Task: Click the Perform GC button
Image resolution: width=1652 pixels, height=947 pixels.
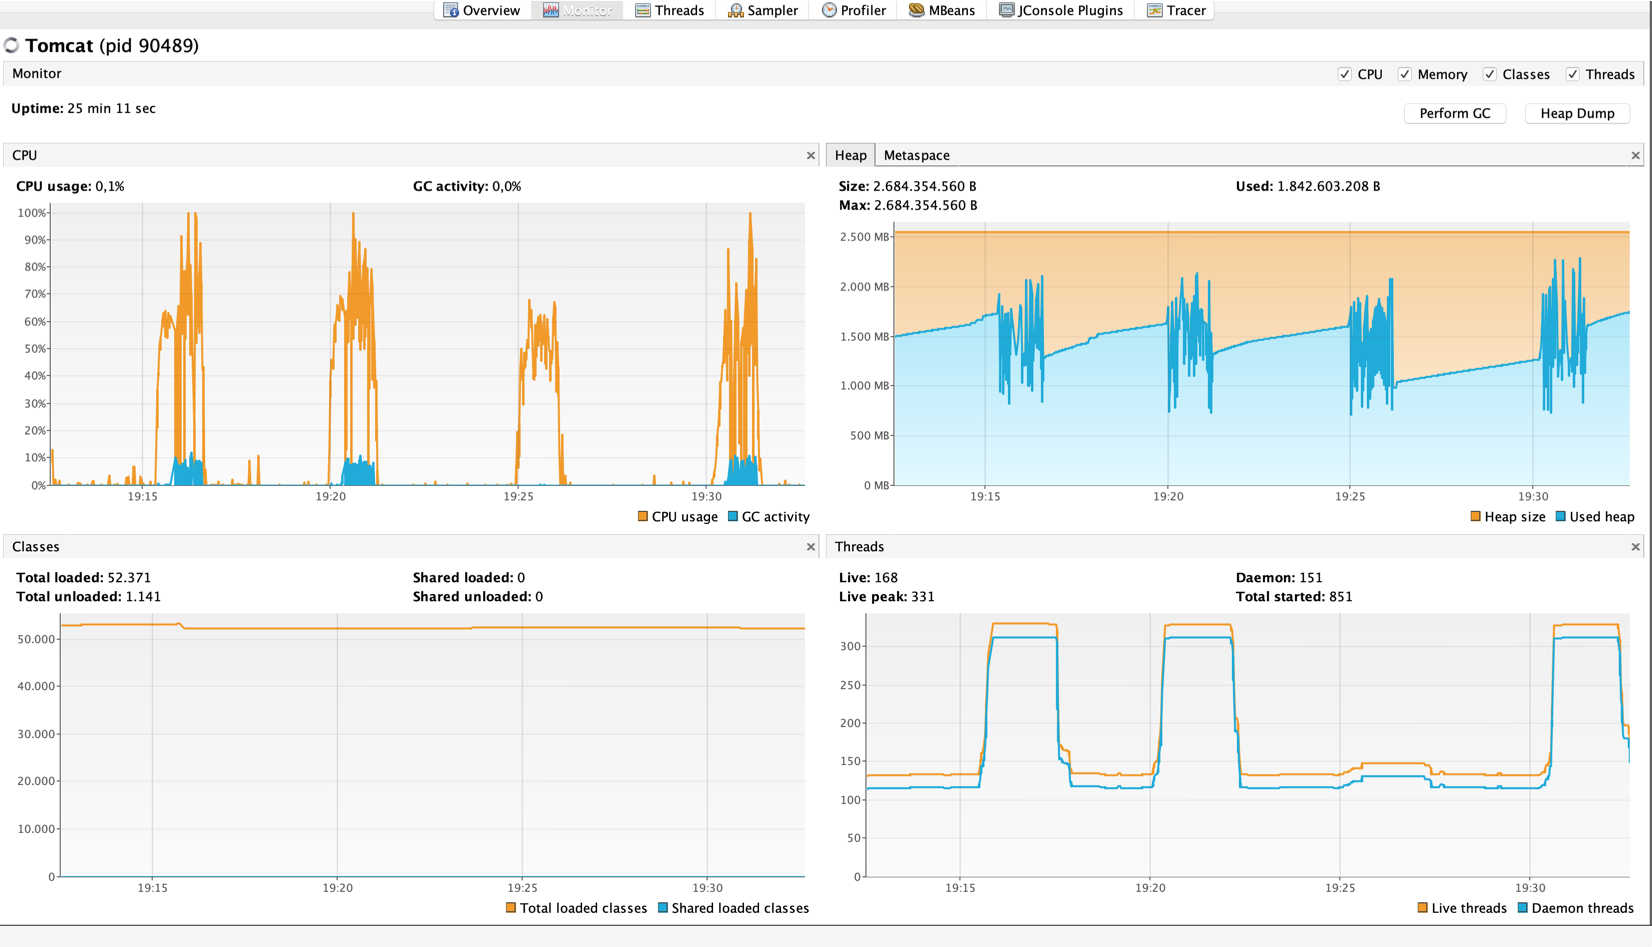Action: tap(1455, 113)
